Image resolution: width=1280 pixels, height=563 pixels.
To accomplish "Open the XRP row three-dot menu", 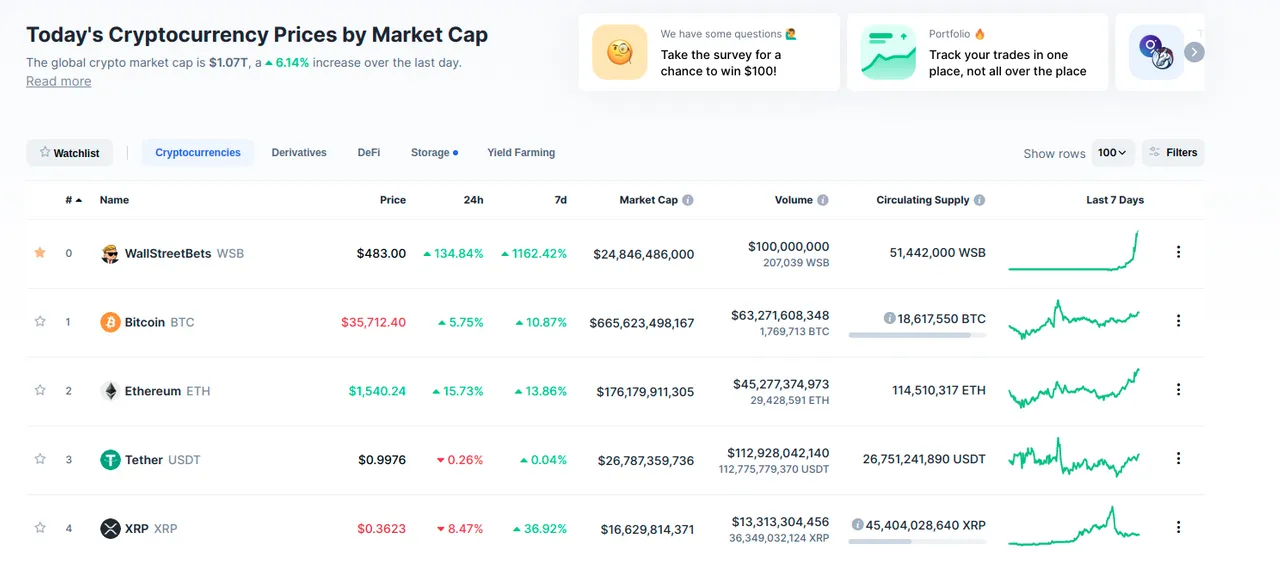I will coord(1178,527).
